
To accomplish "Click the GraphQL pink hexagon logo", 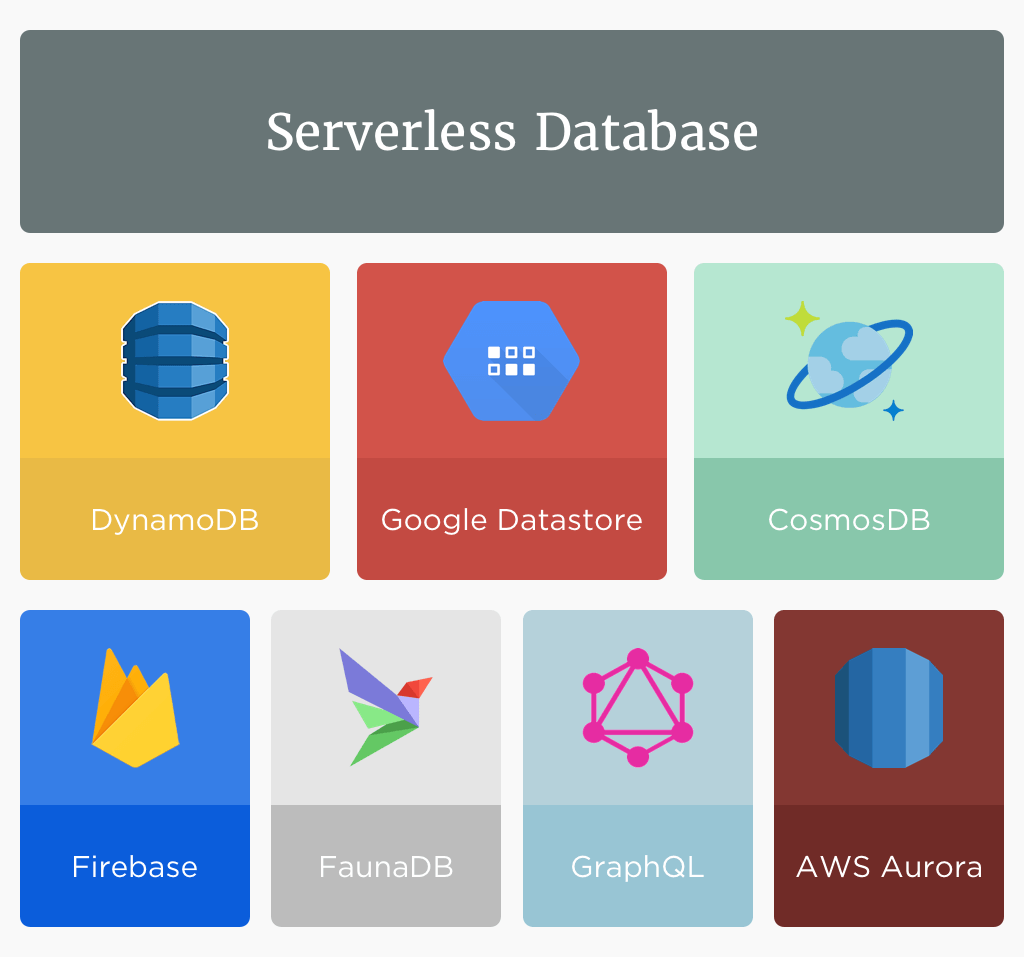I will point(637,707).
